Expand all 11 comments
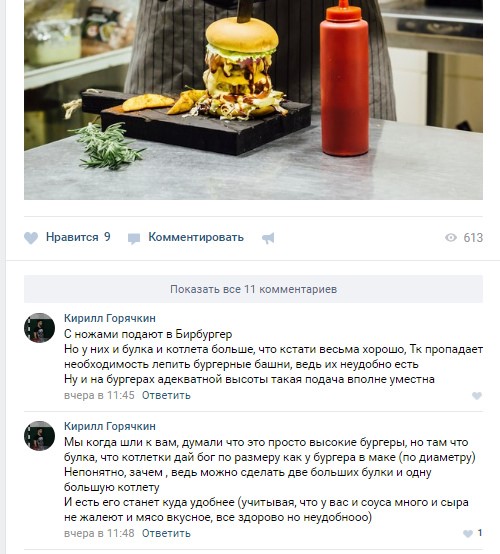Screen dimensions: 500x554 [x=253, y=289]
